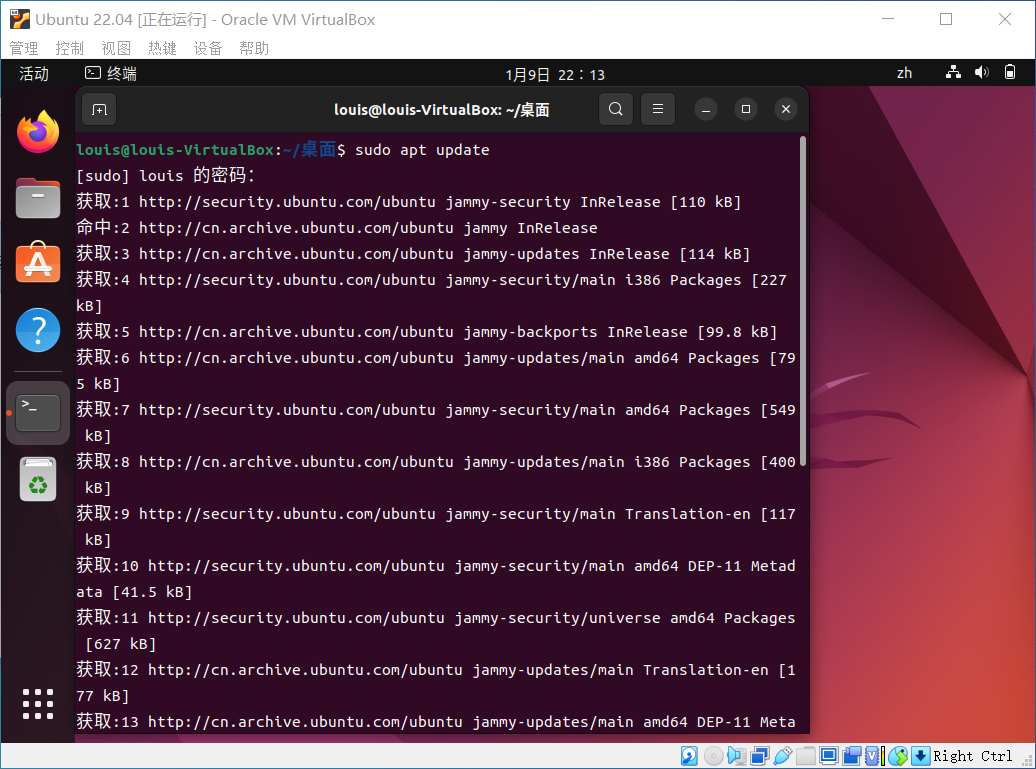
Task: Open Firefox from the Ubuntu dock
Action: point(38,131)
